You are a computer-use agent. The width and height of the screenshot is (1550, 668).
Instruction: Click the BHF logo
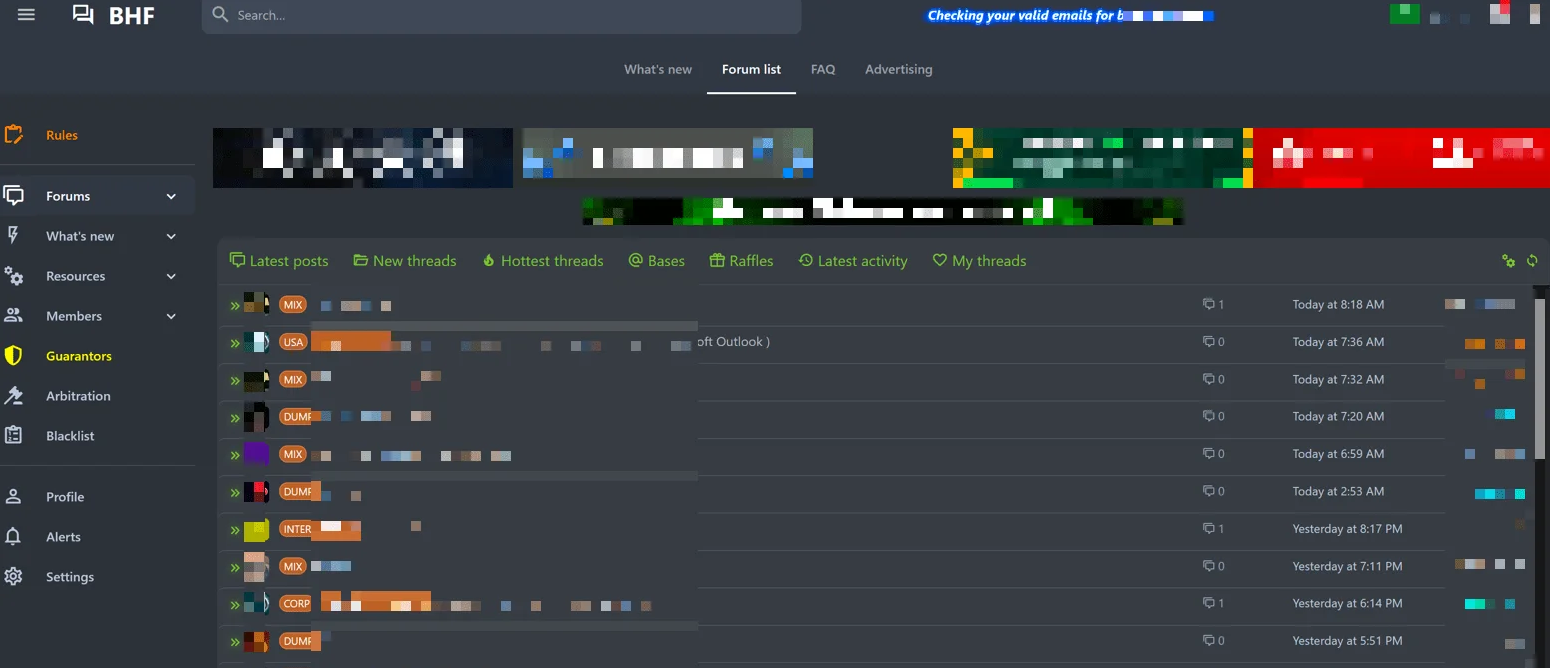pos(113,15)
